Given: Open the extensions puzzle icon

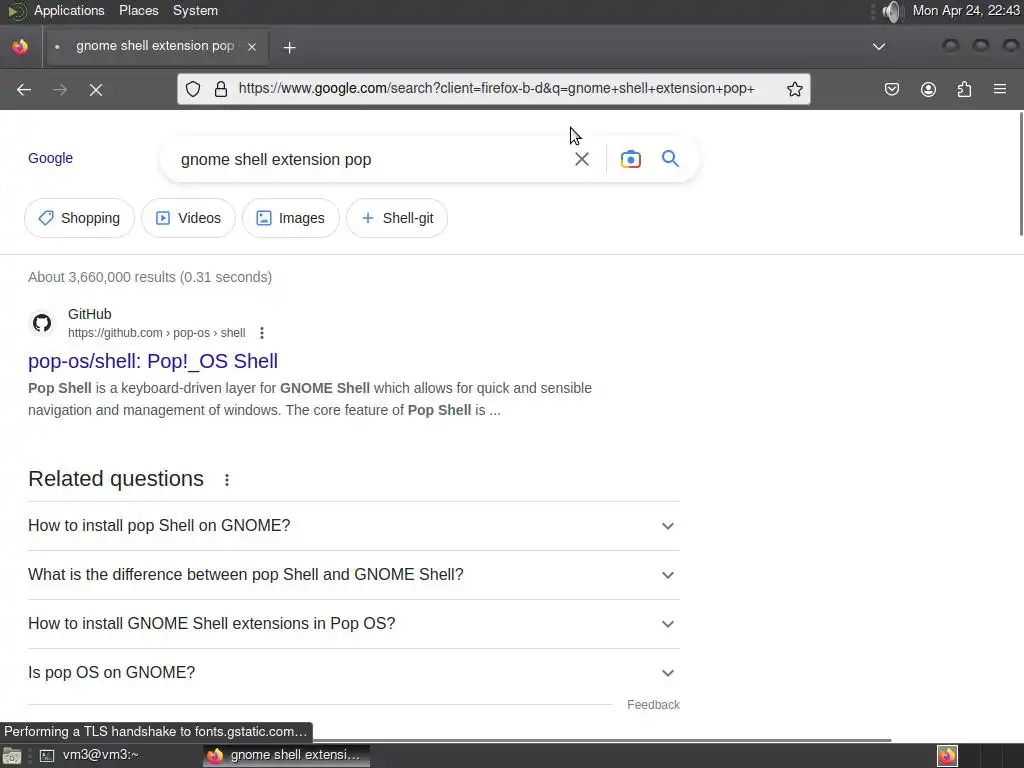Looking at the screenshot, I should click(x=964, y=89).
